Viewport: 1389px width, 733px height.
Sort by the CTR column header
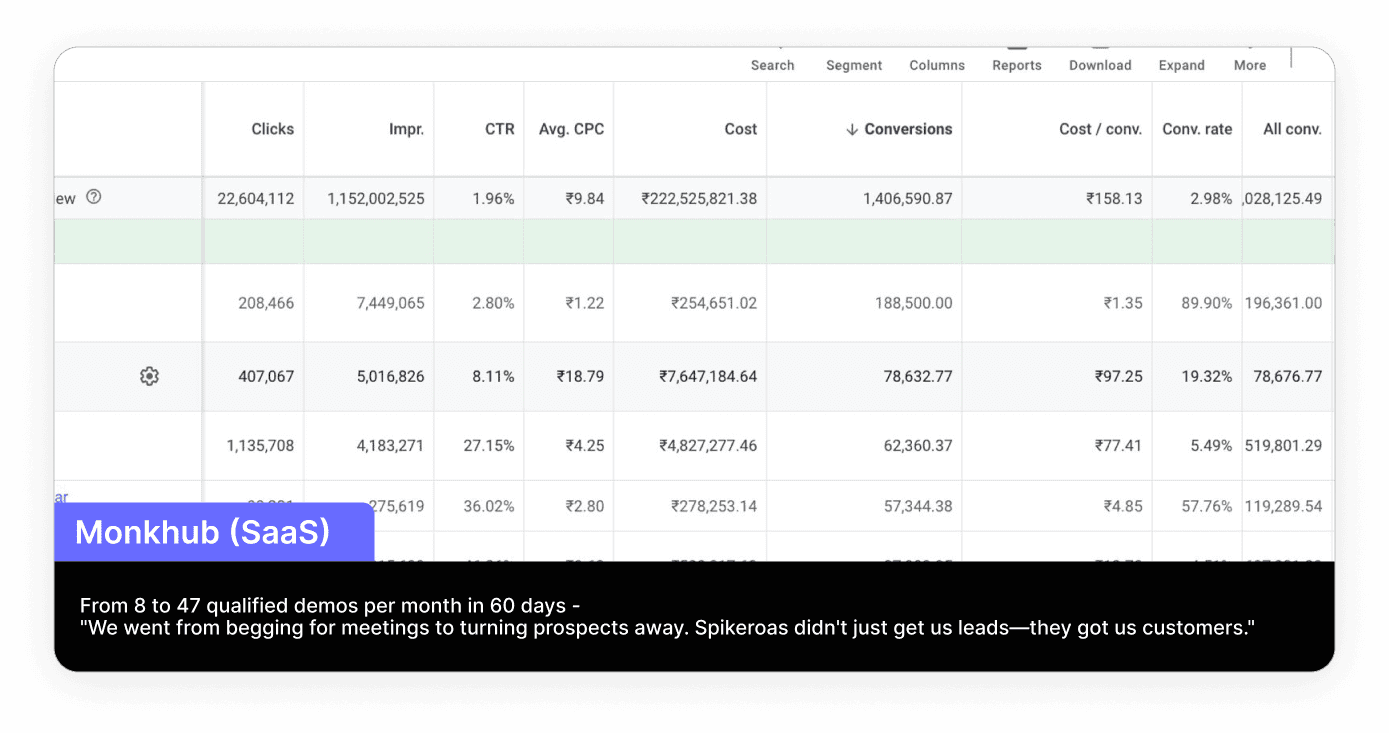pos(500,129)
